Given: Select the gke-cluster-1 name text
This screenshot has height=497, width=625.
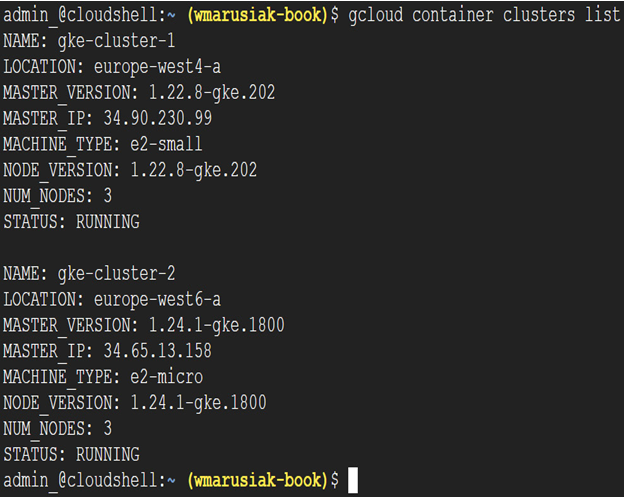Looking at the screenshot, I should [x=116, y=41].
